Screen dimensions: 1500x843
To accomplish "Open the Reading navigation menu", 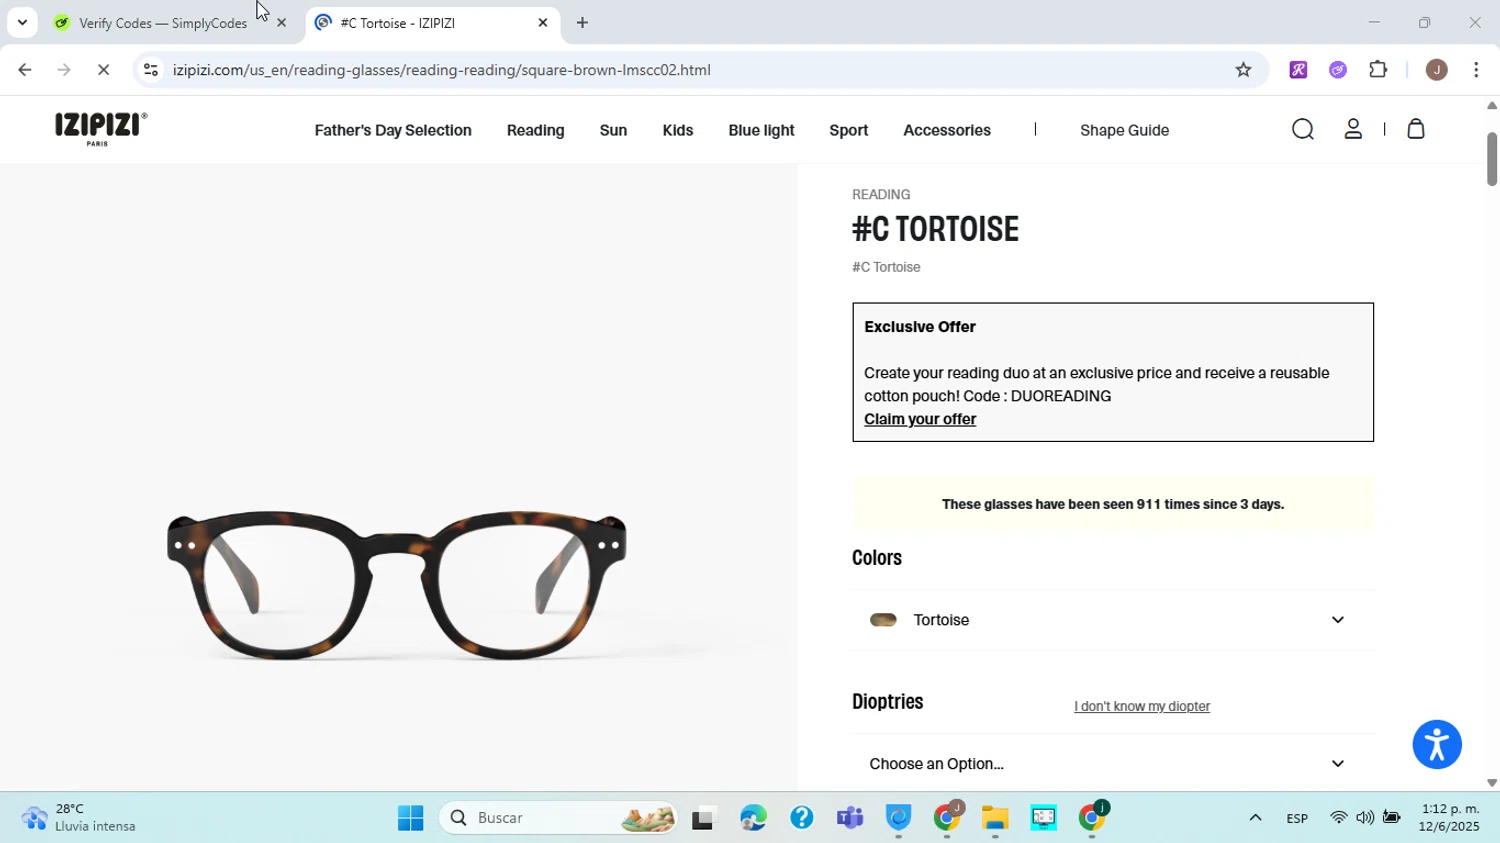I will pos(535,130).
